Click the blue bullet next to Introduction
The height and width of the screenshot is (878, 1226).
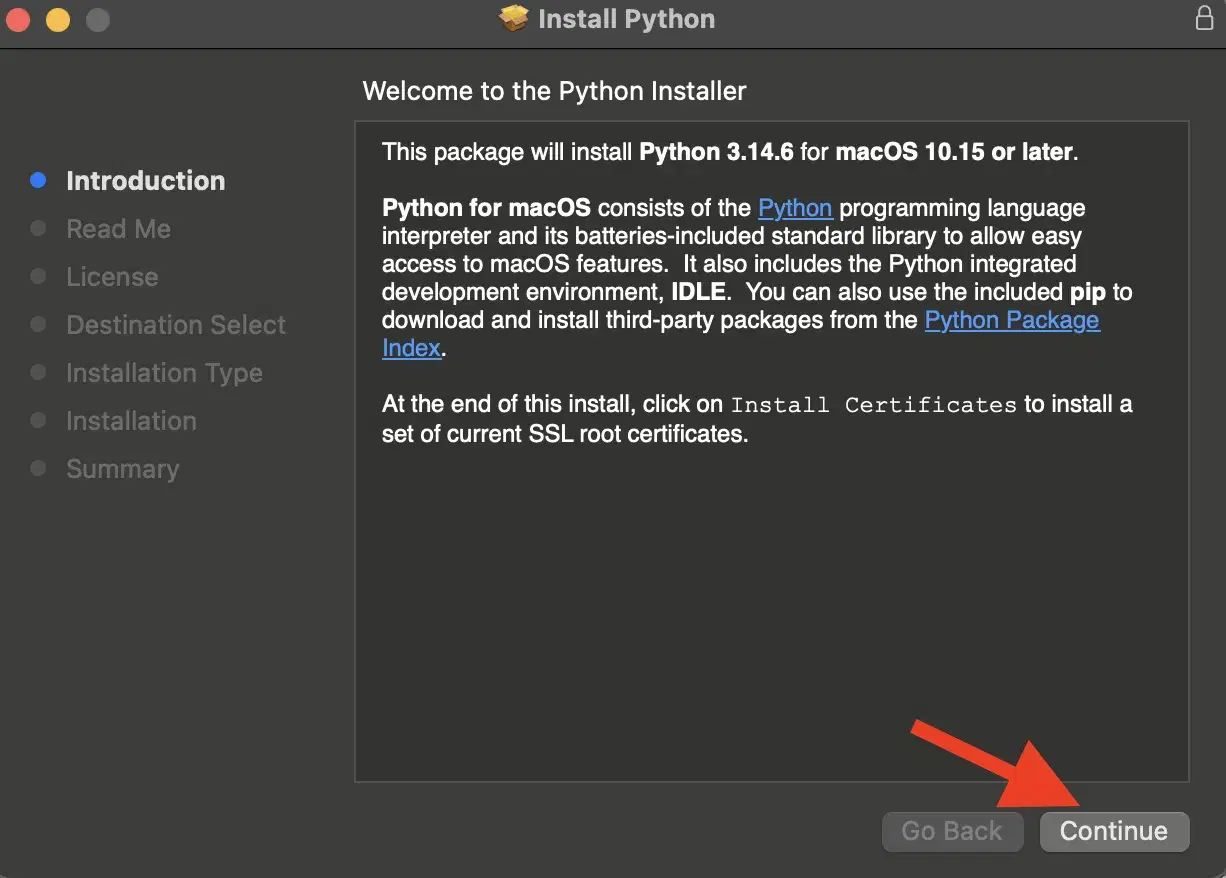pyautogui.click(x=38, y=180)
